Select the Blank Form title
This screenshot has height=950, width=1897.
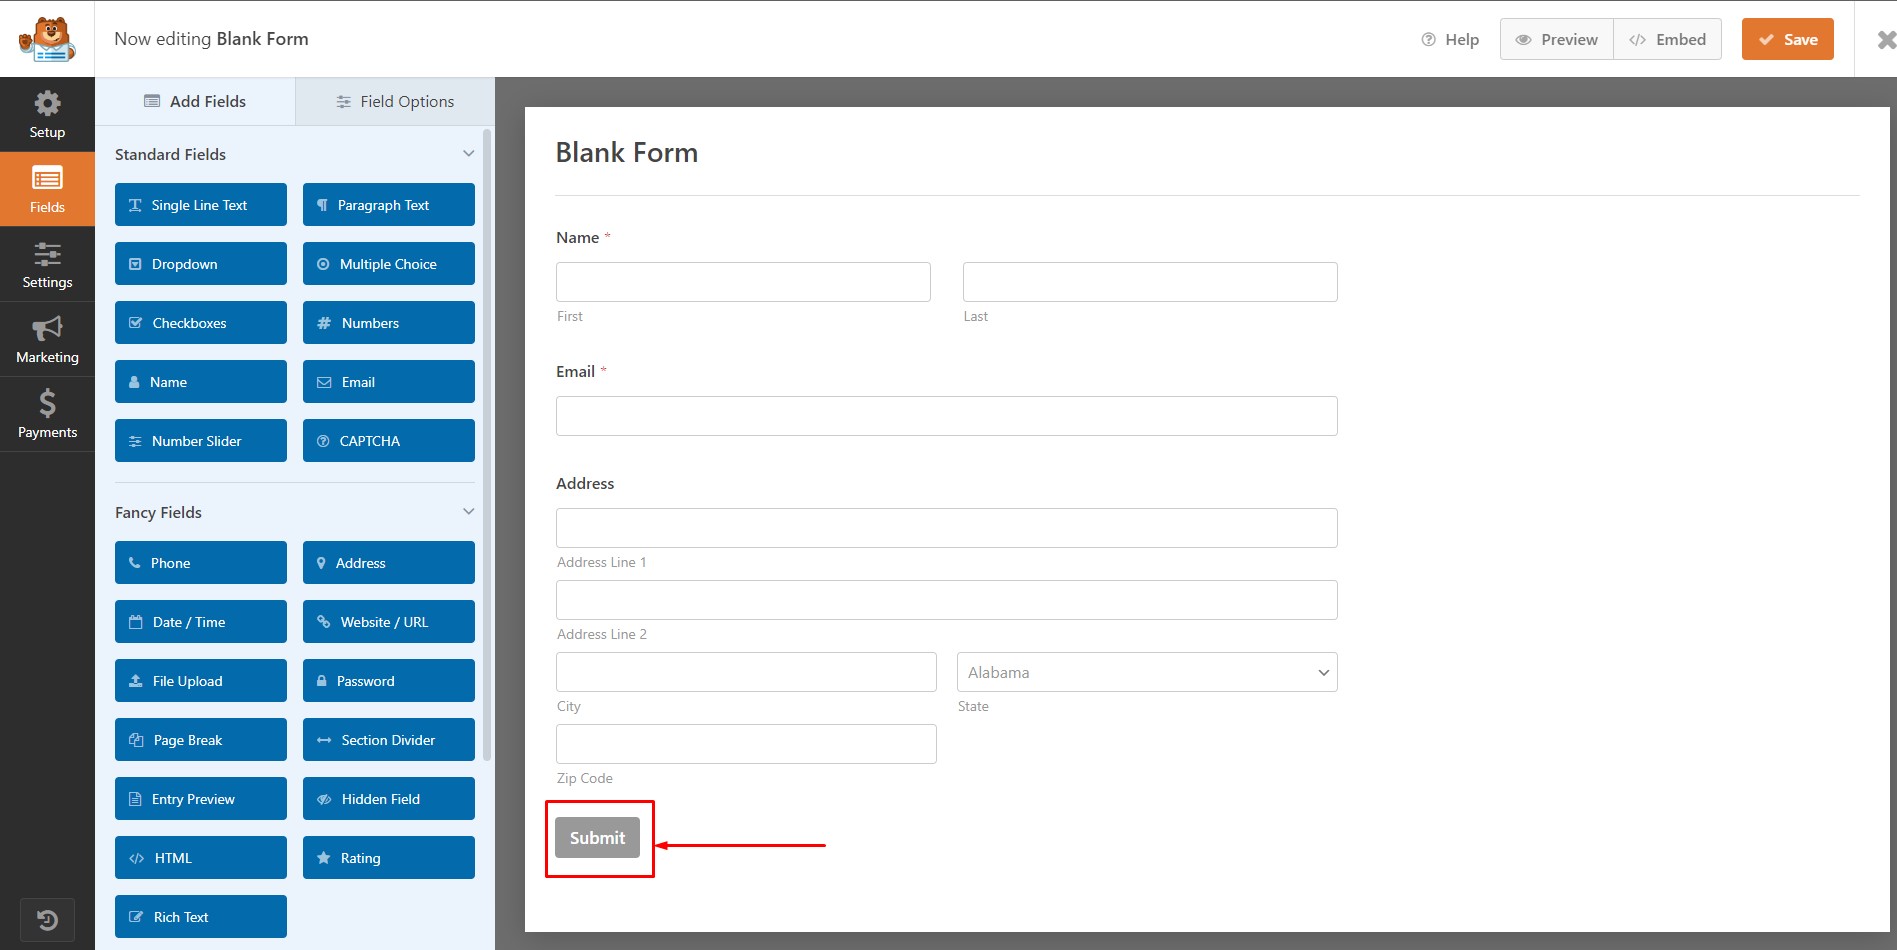(627, 153)
